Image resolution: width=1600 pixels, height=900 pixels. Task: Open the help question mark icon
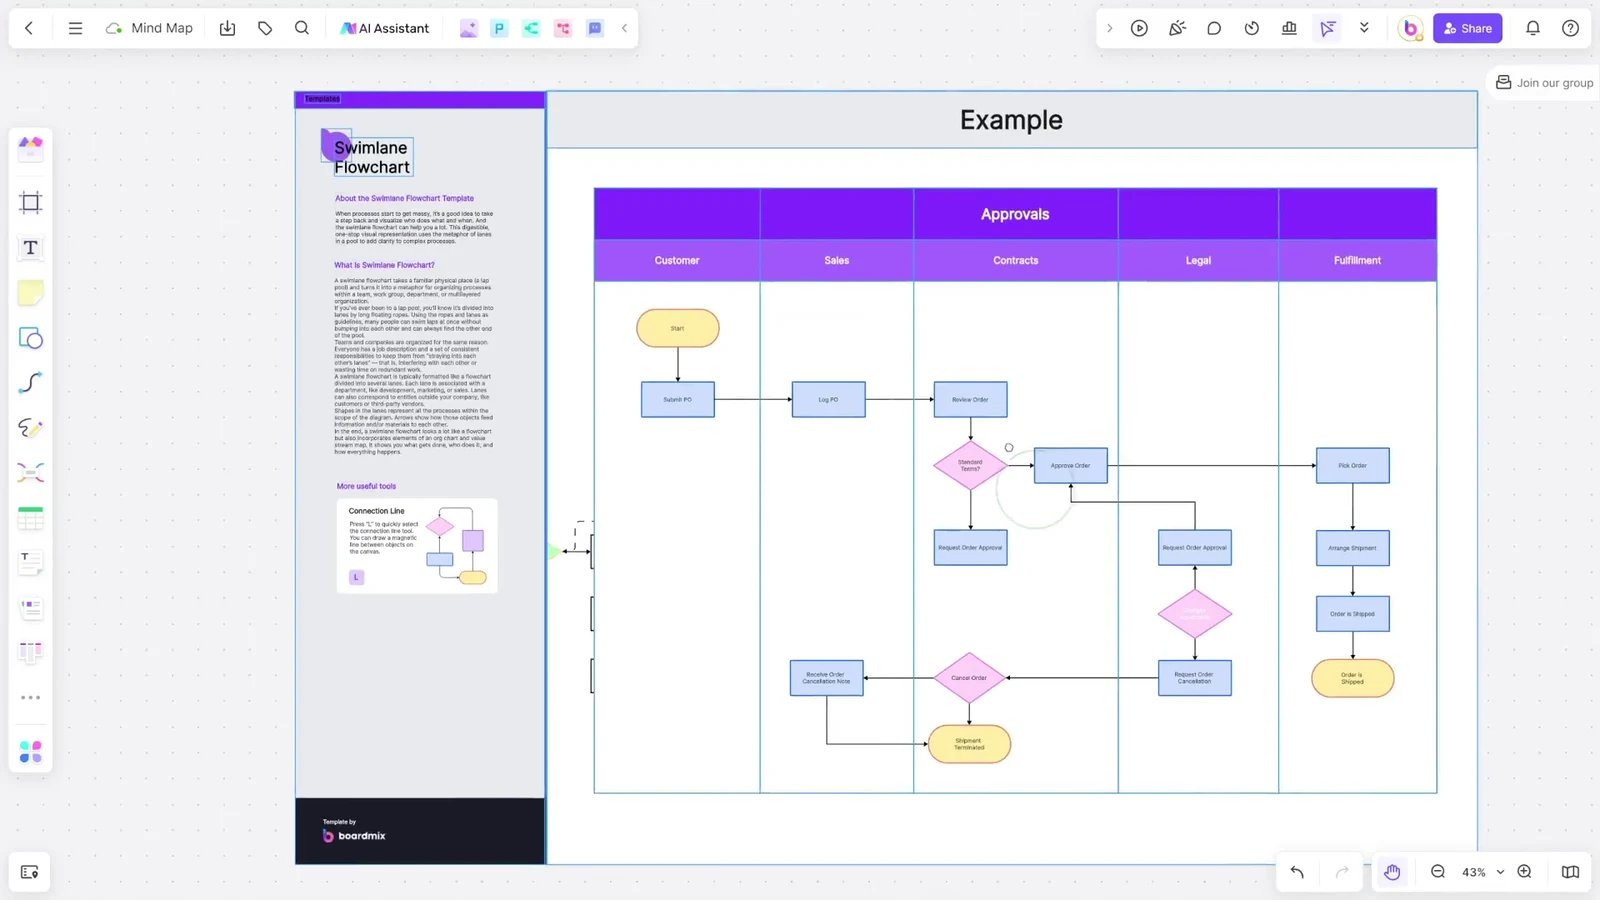tap(1570, 28)
